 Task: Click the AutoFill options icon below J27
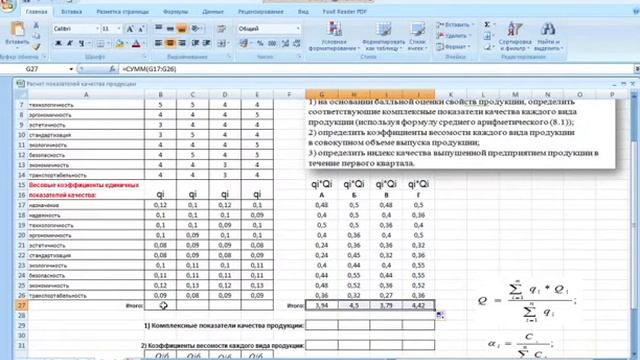pyautogui.click(x=440, y=315)
